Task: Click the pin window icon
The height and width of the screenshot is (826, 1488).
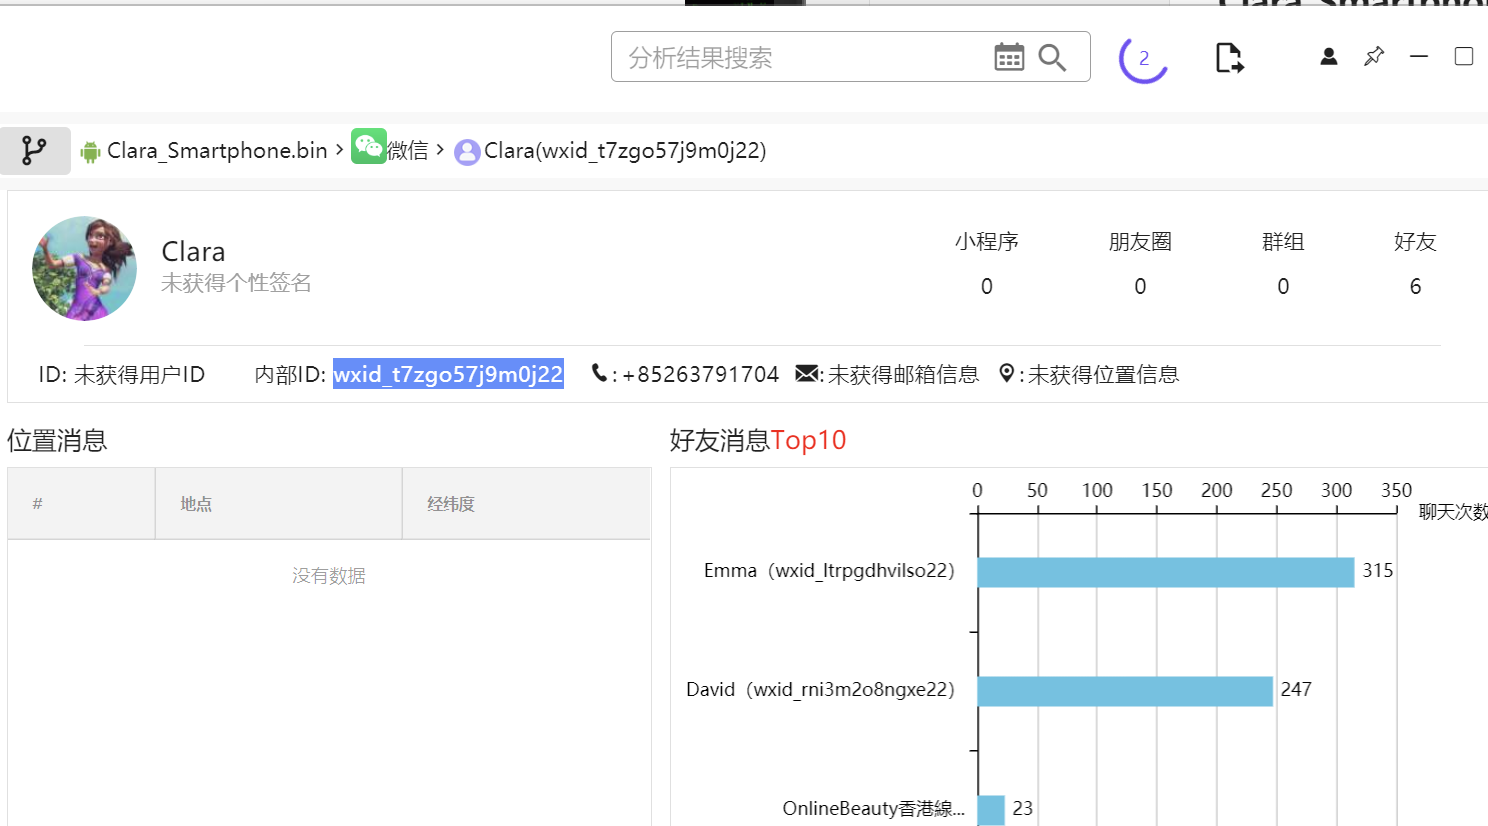Action: coord(1374,56)
